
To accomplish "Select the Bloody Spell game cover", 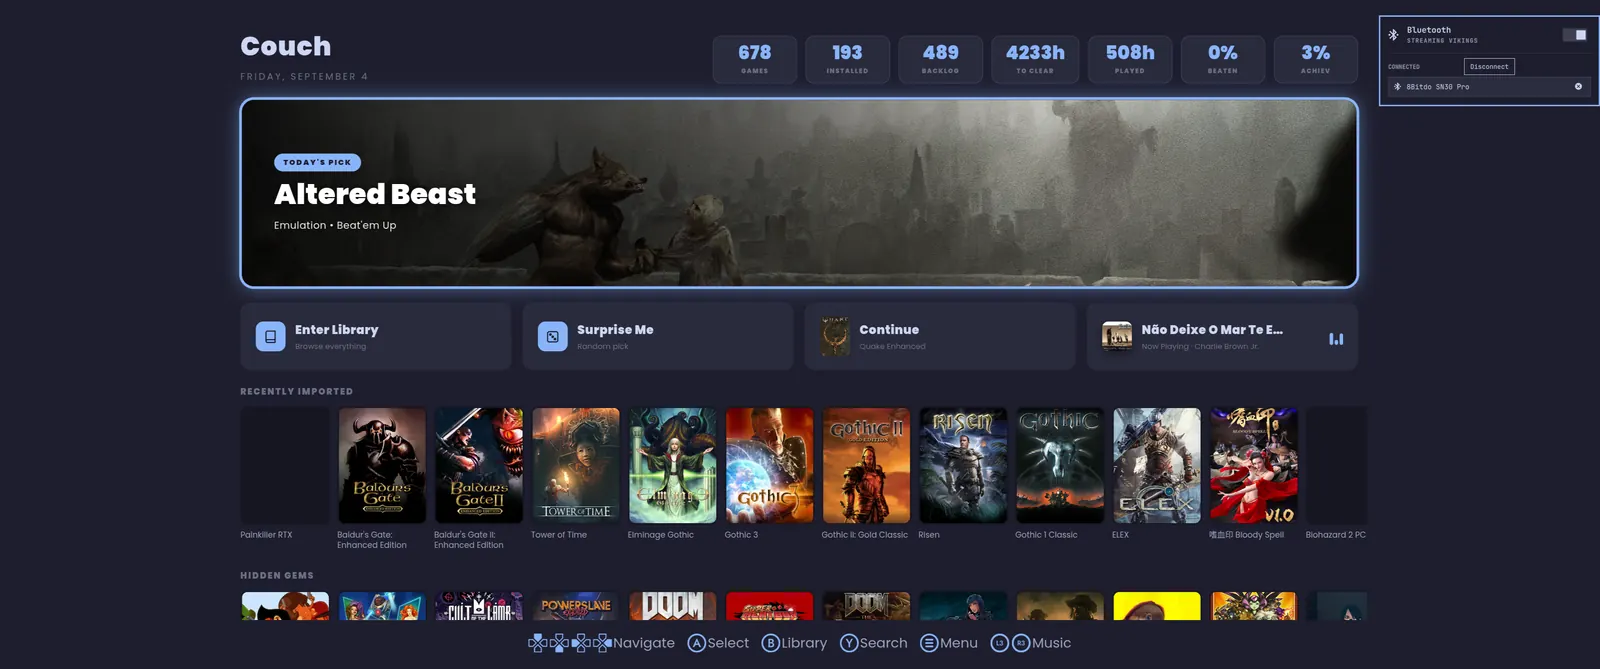I will coord(1254,465).
